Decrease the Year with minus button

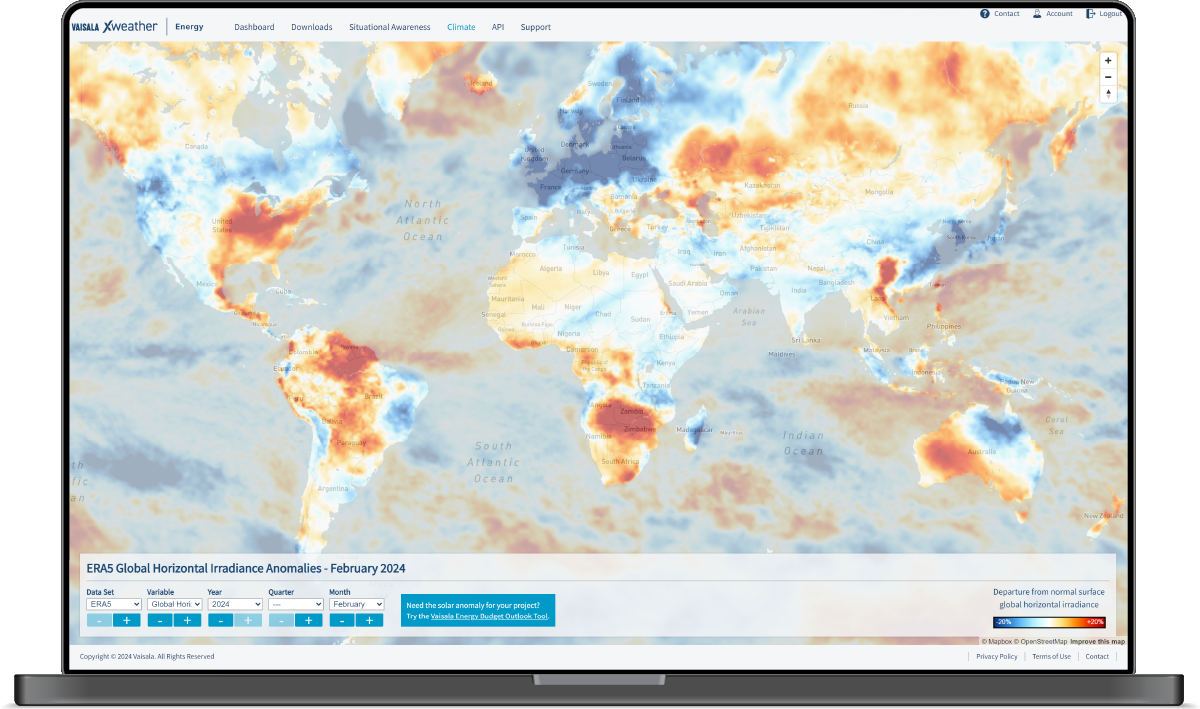[x=221, y=620]
